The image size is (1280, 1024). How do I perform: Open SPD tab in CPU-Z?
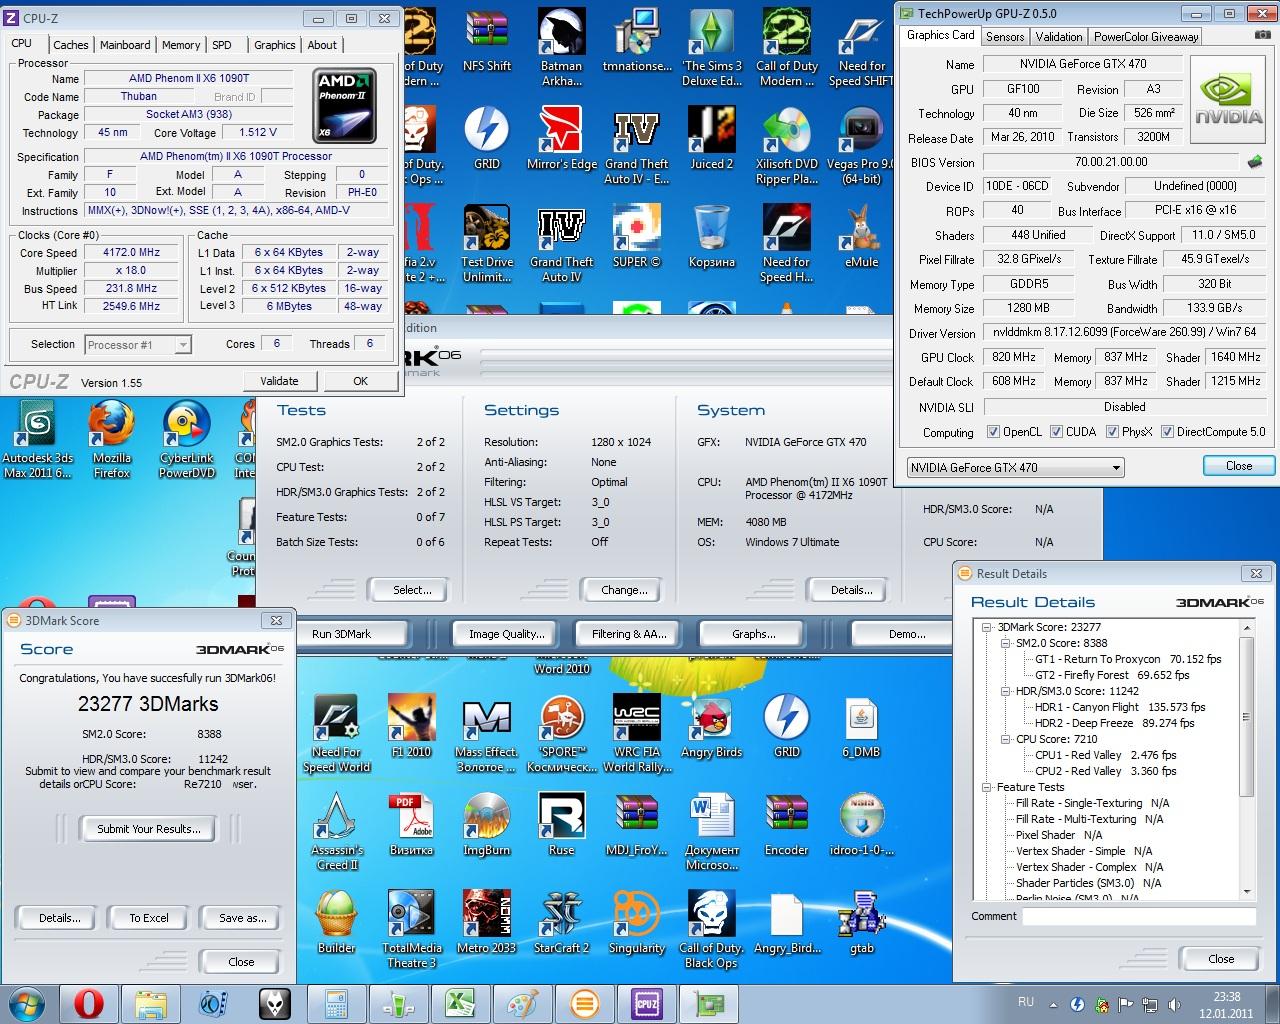pos(222,45)
